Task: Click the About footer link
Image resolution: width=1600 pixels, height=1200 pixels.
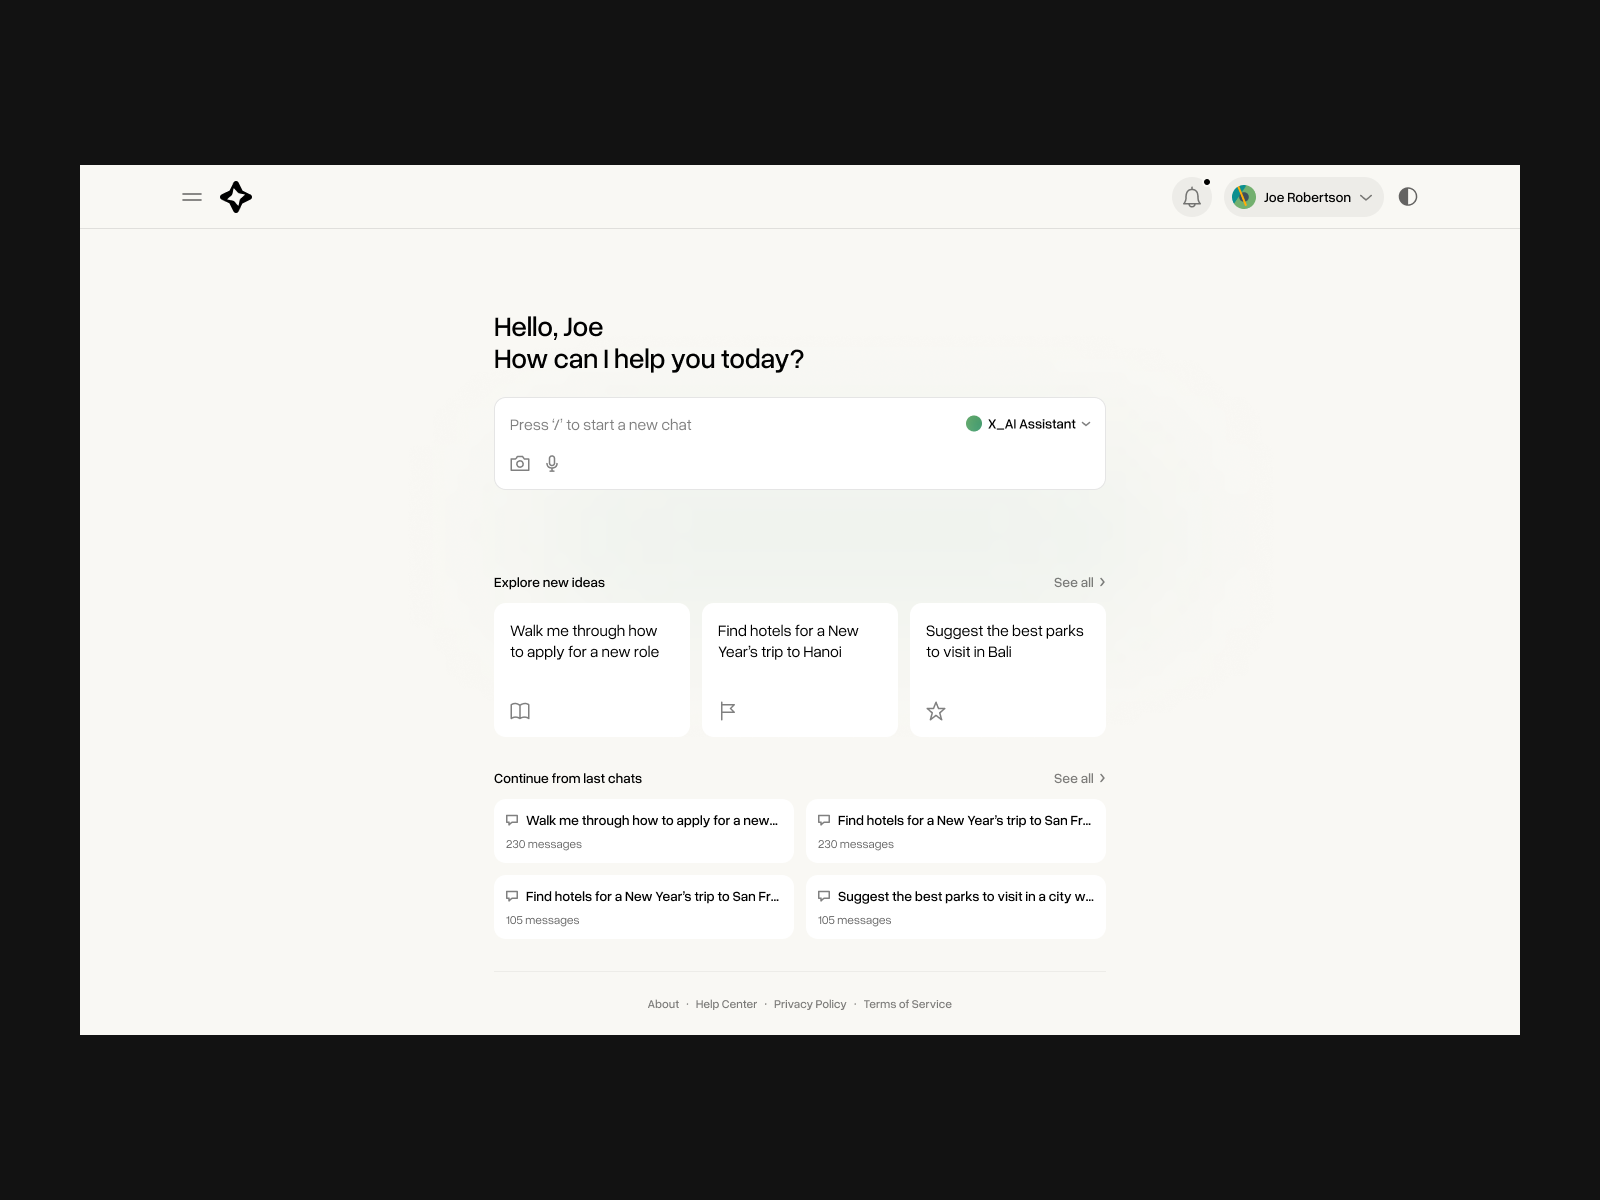Action: click(663, 1004)
